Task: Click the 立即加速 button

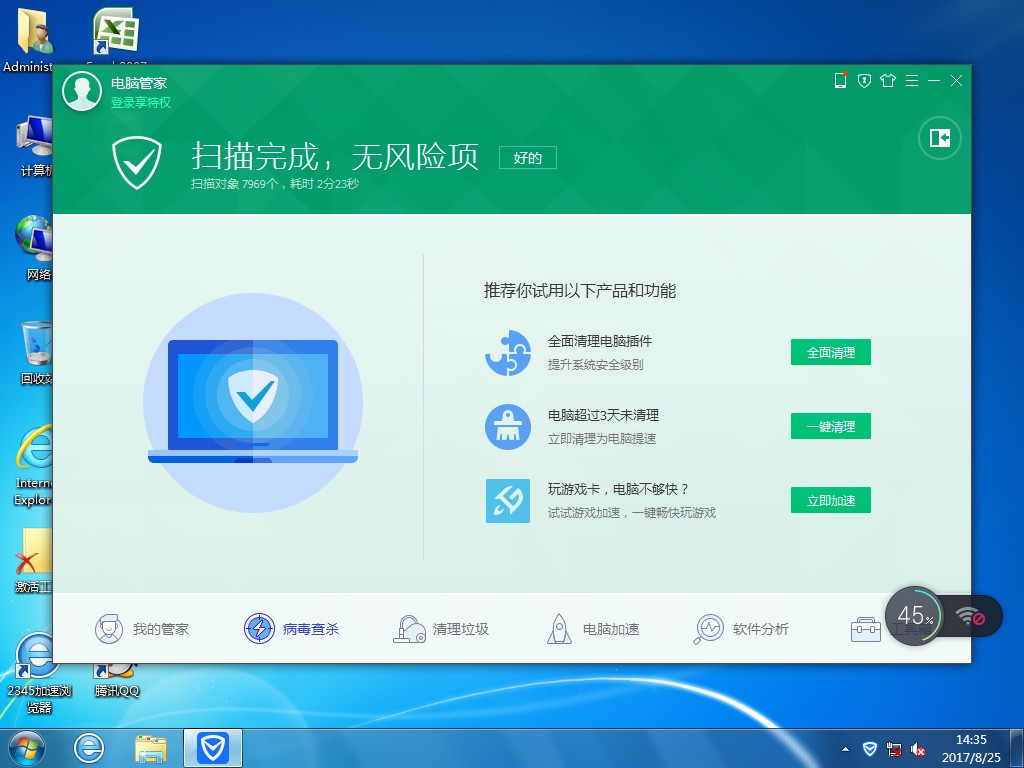Action: (831, 500)
